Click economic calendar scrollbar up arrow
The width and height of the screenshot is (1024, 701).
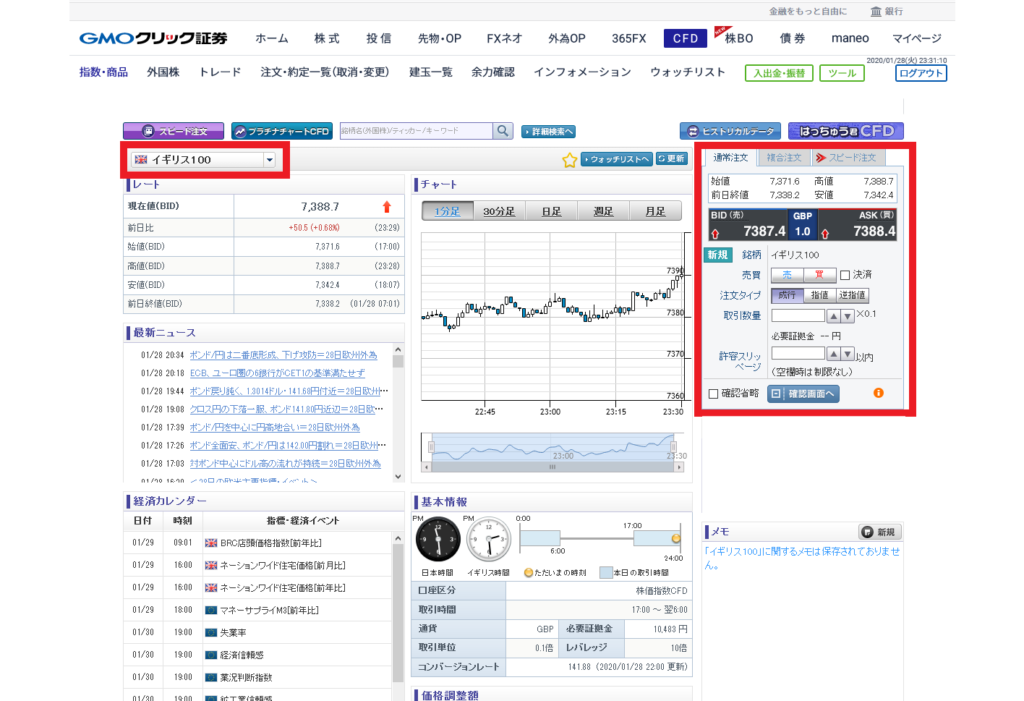point(398,538)
